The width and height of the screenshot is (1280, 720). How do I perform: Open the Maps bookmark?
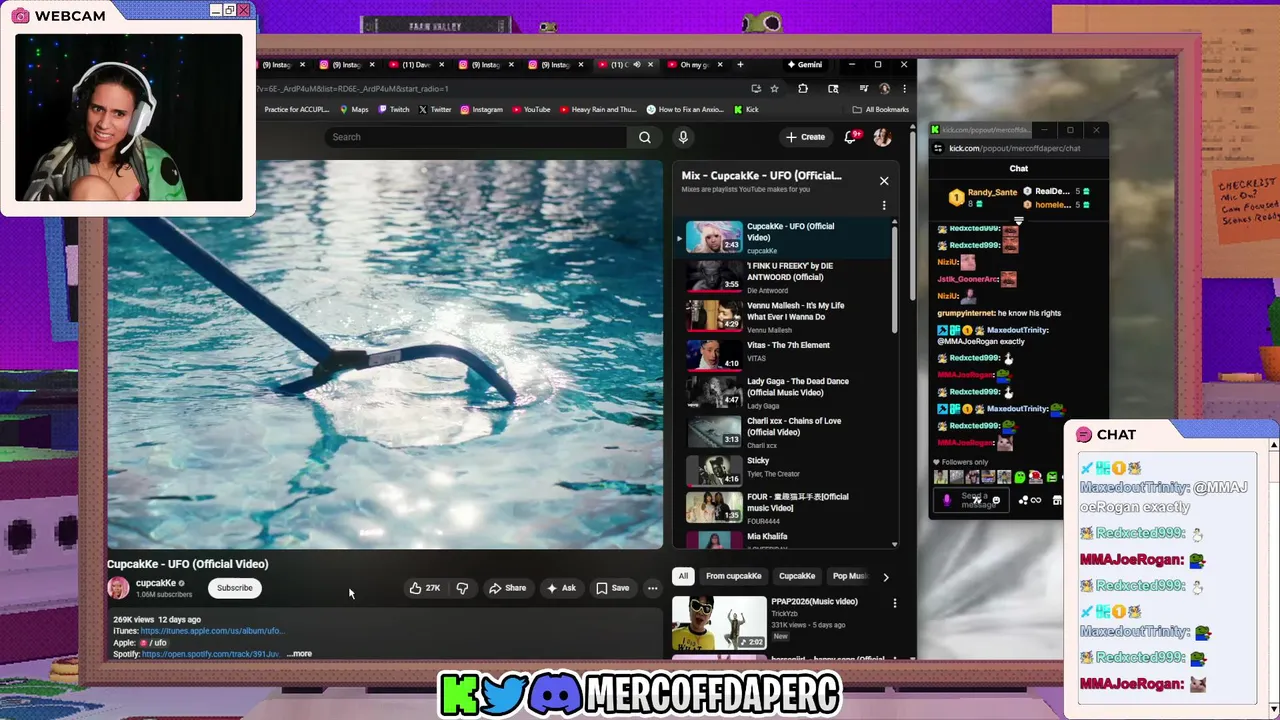tap(354, 109)
